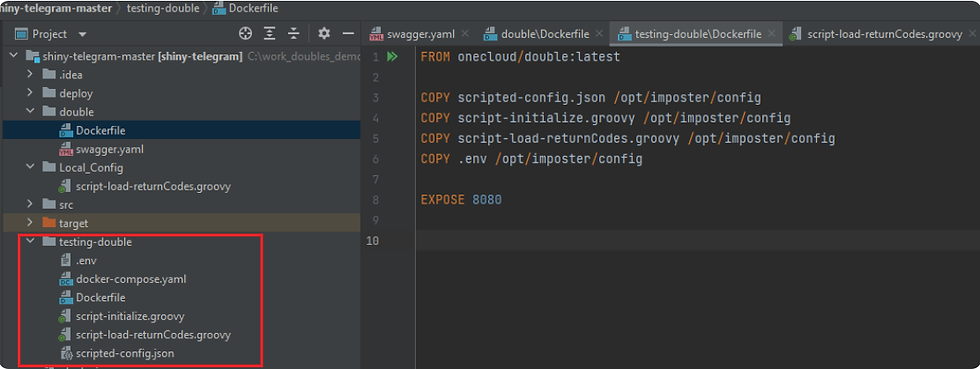
Task: Close the double\Dockerfile tab
Action: click(599, 34)
